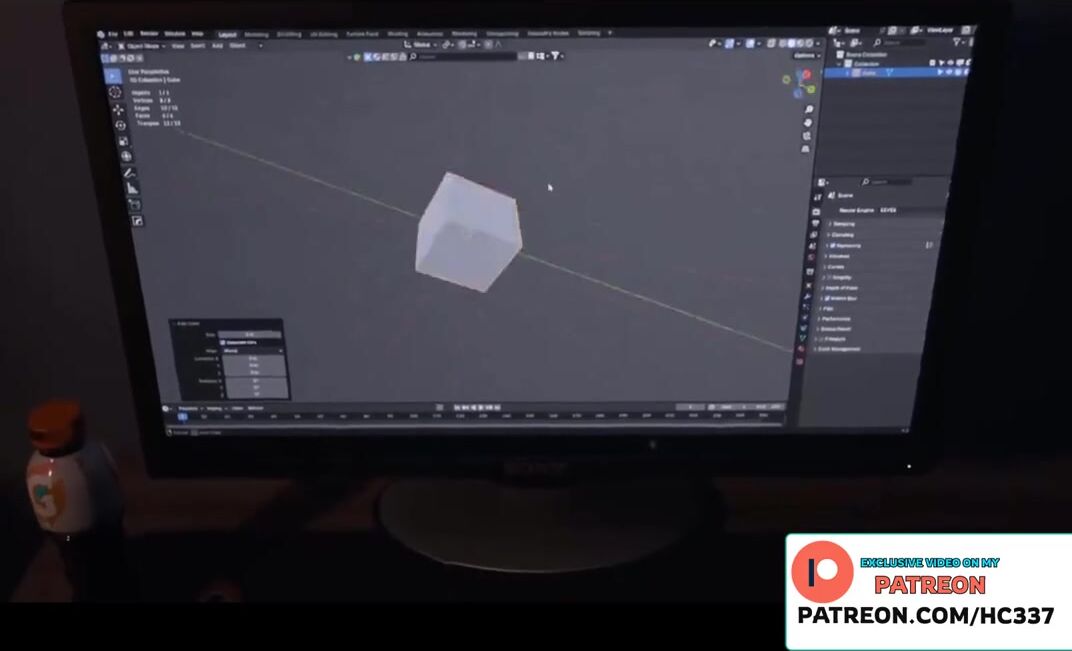This screenshot has width=1072, height=651.
Task: Toggle snapping magnet in viewport header
Action: point(461,44)
